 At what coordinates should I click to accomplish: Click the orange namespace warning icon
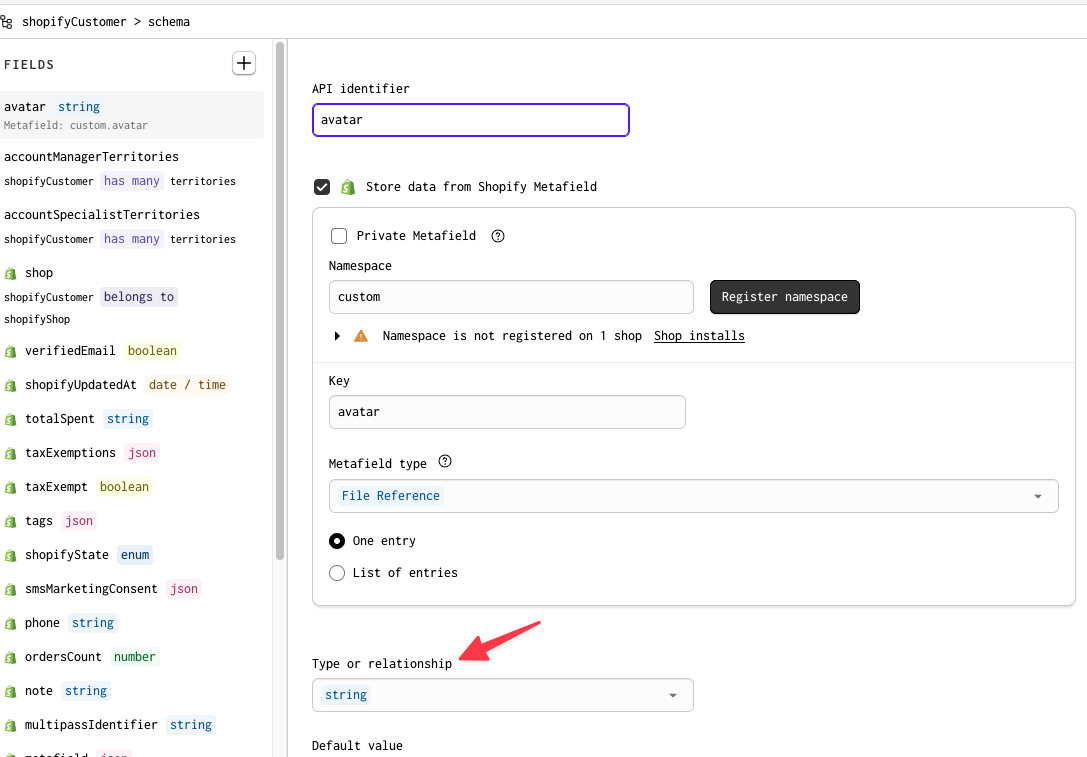[361, 336]
